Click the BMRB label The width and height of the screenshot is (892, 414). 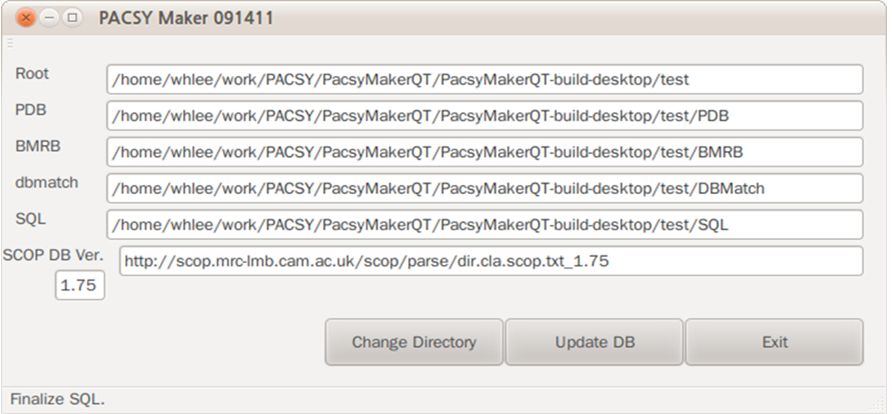[x=38, y=146]
